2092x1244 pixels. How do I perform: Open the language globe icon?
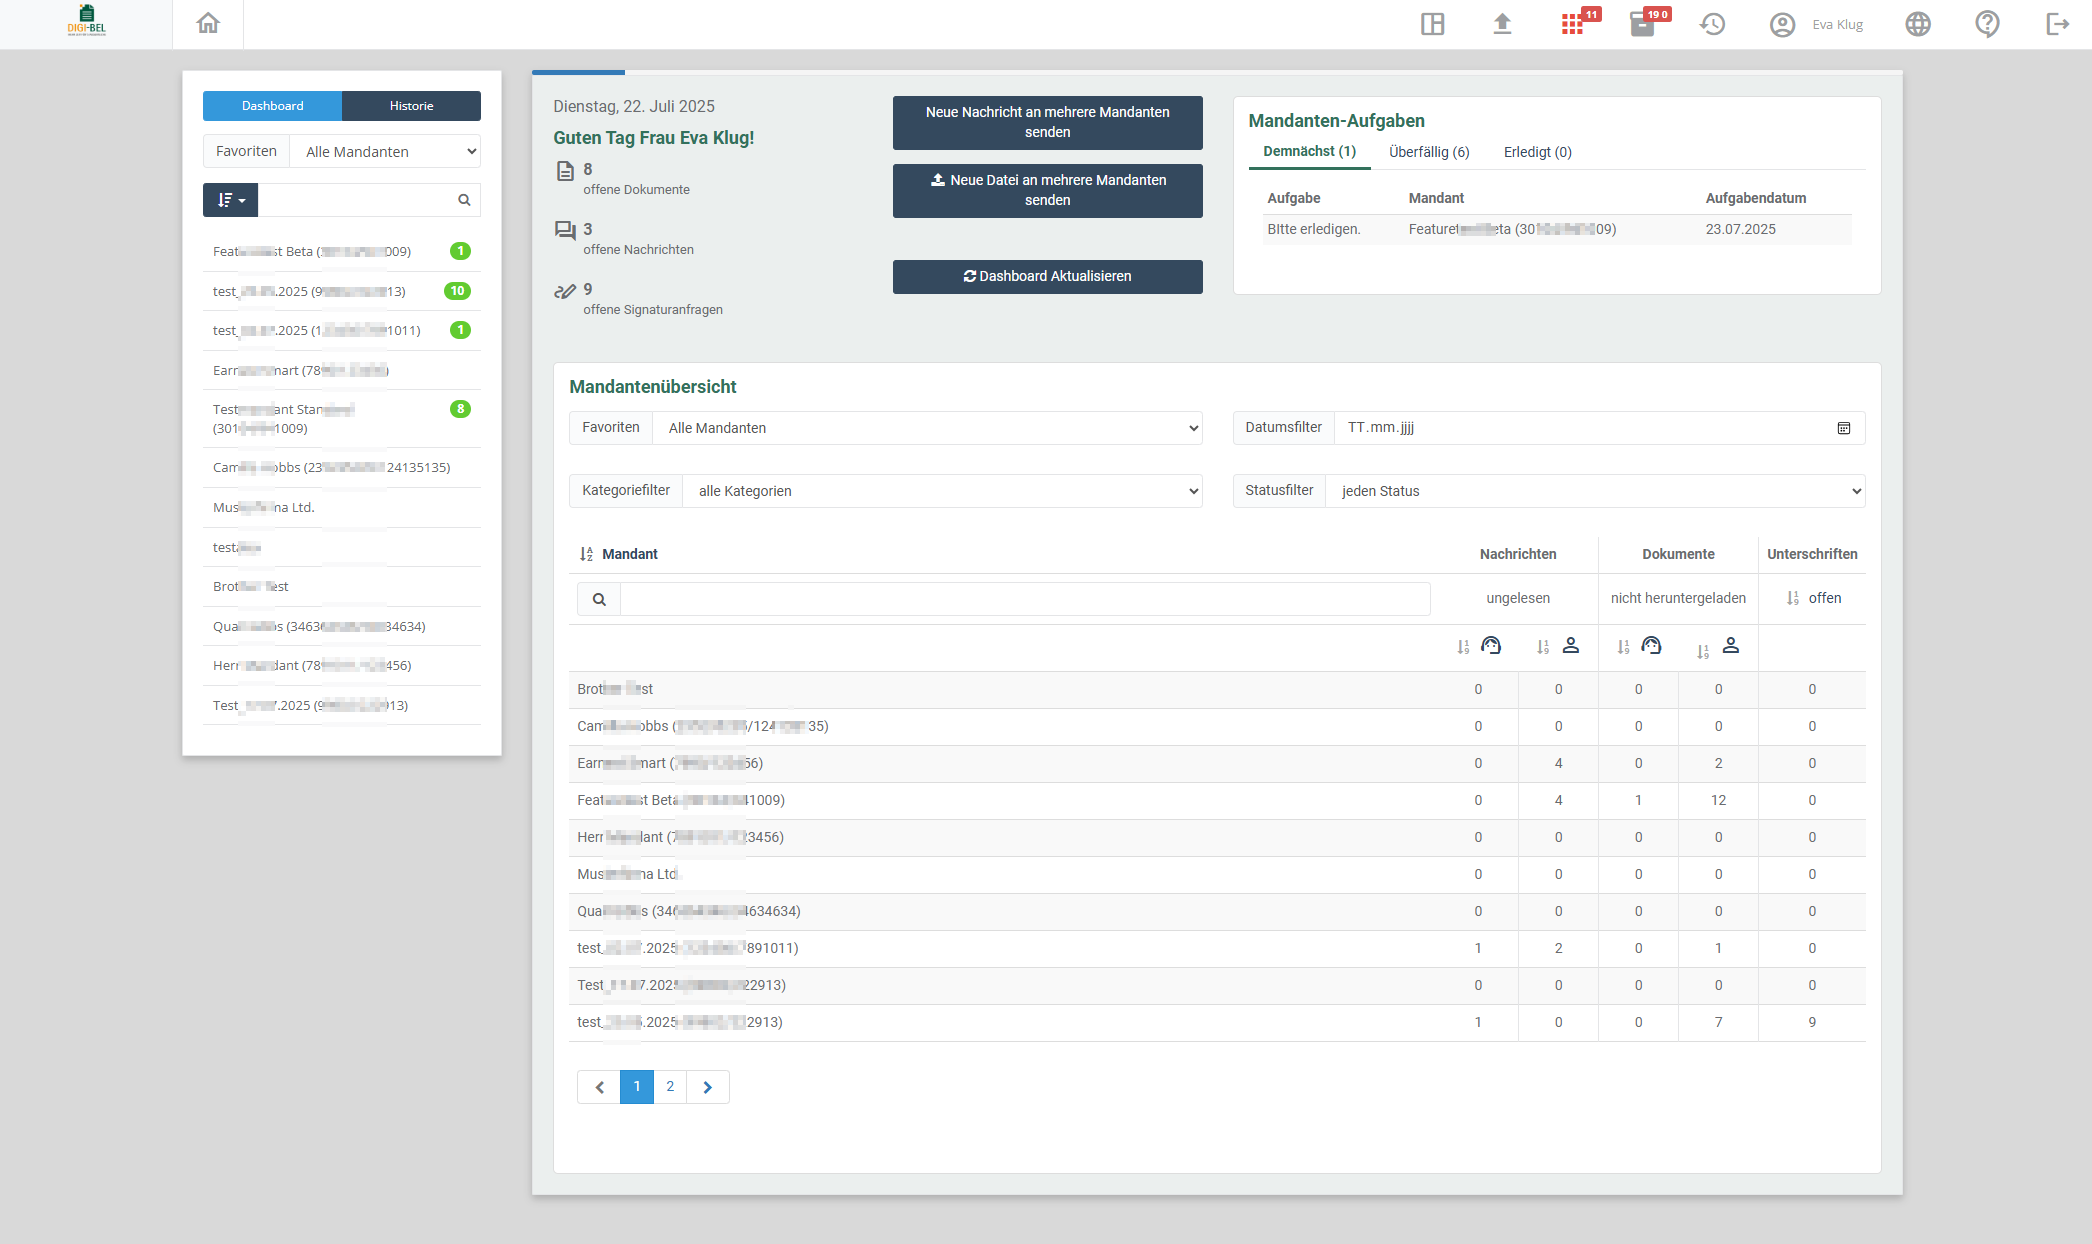click(1917, 24)
